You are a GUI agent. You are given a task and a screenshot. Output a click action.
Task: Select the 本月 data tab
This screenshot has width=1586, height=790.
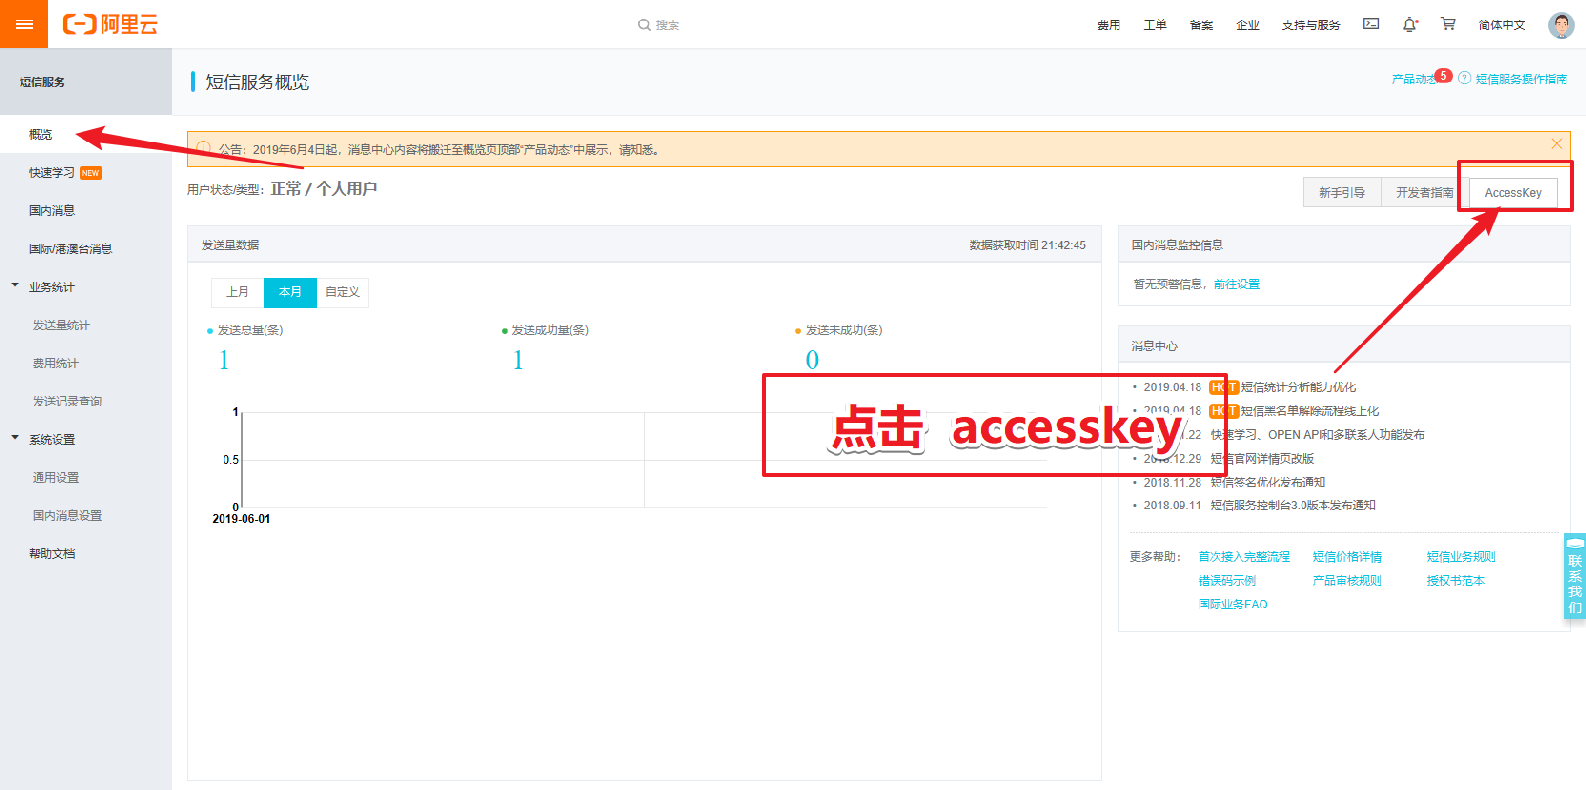click(290, 292)
